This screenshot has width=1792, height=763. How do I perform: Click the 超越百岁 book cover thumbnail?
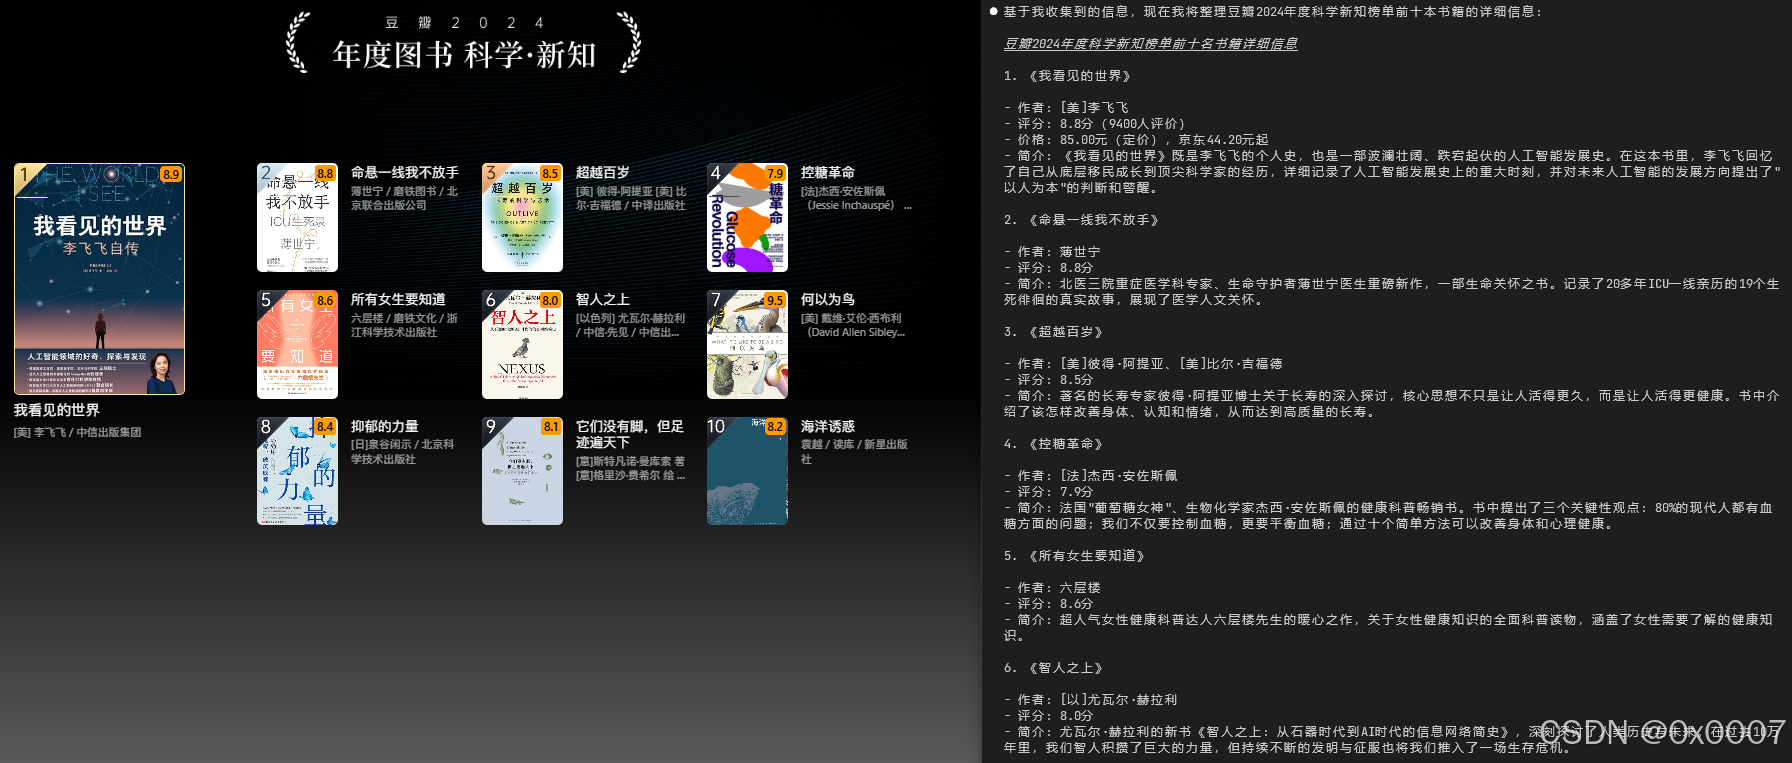click(522, 218)
